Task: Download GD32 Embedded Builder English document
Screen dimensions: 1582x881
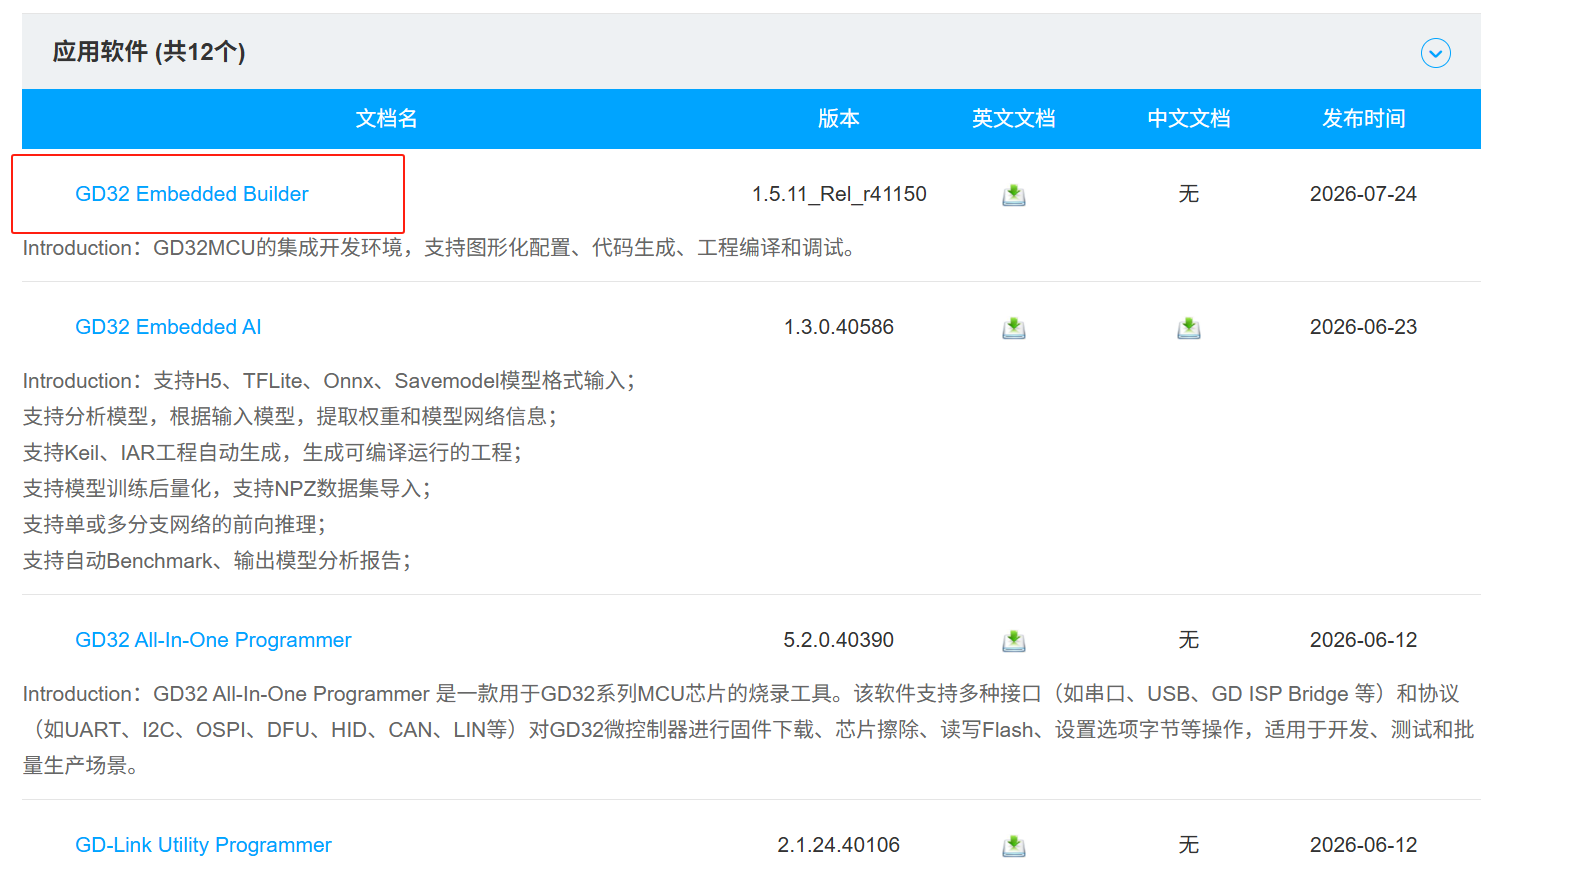Action: [x=1014, y=195]
